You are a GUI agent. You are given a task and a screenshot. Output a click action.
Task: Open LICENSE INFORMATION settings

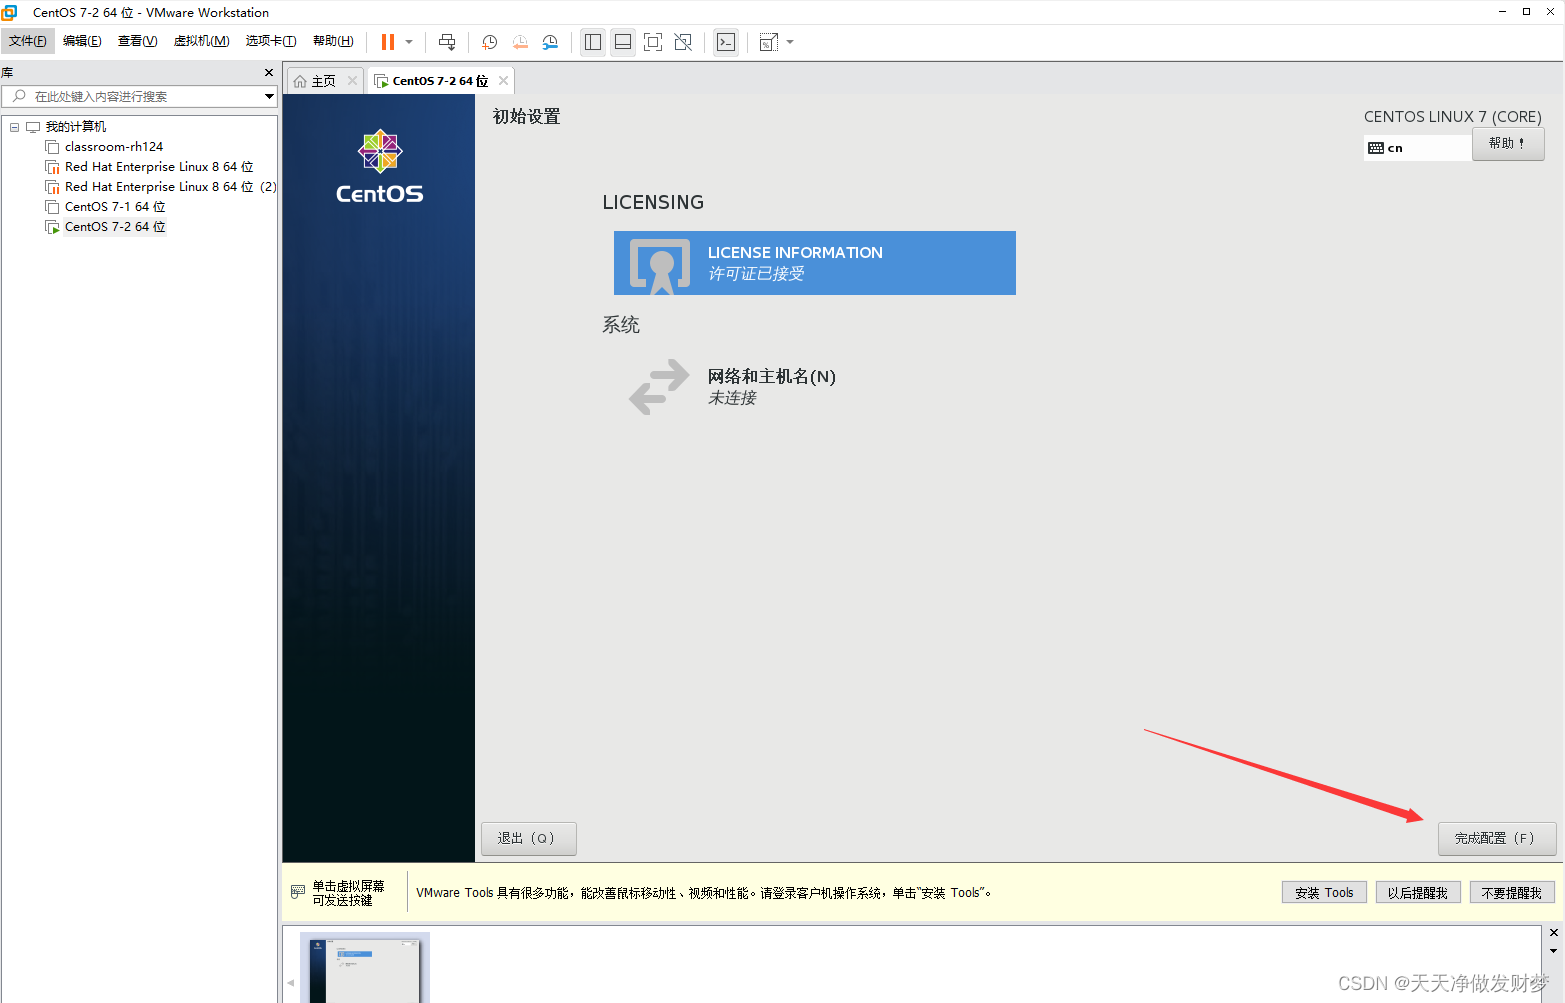click(x=815, y=263)
